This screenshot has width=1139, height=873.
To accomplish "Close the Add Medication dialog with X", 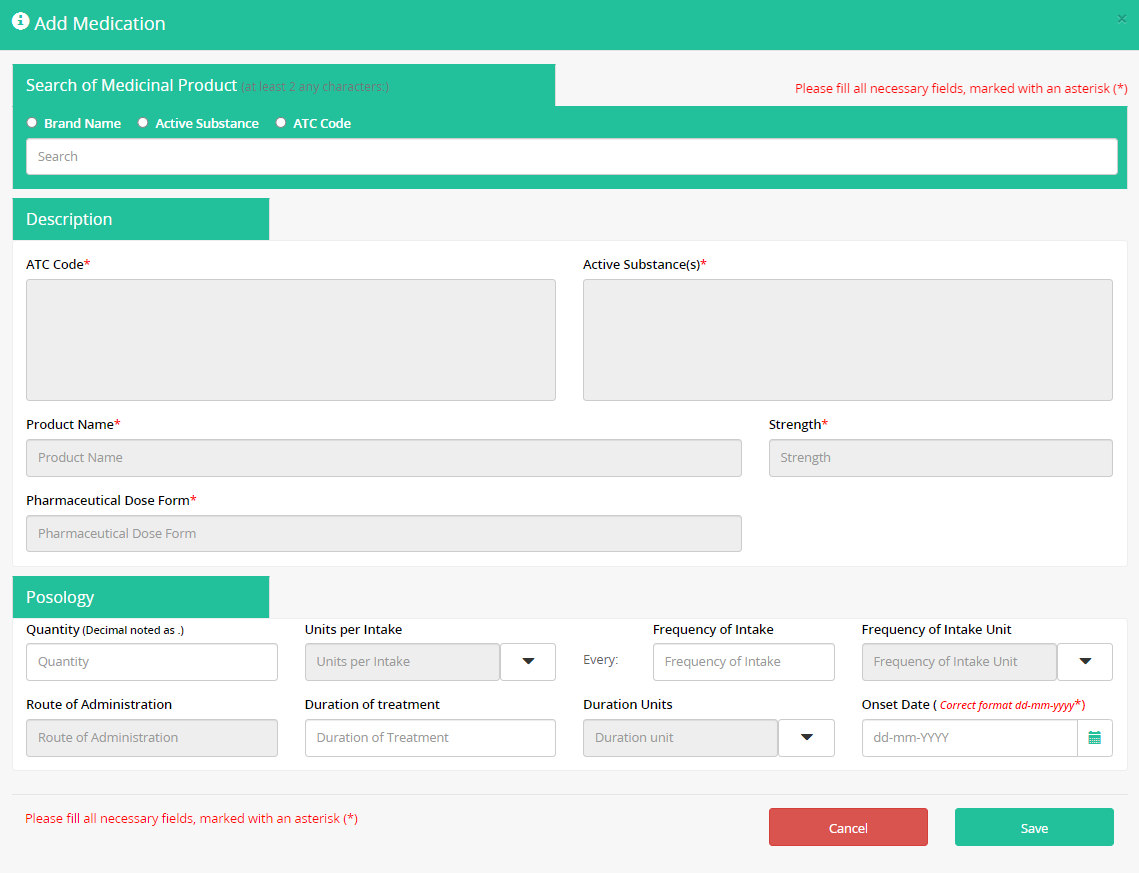I will pos(1121,18).
